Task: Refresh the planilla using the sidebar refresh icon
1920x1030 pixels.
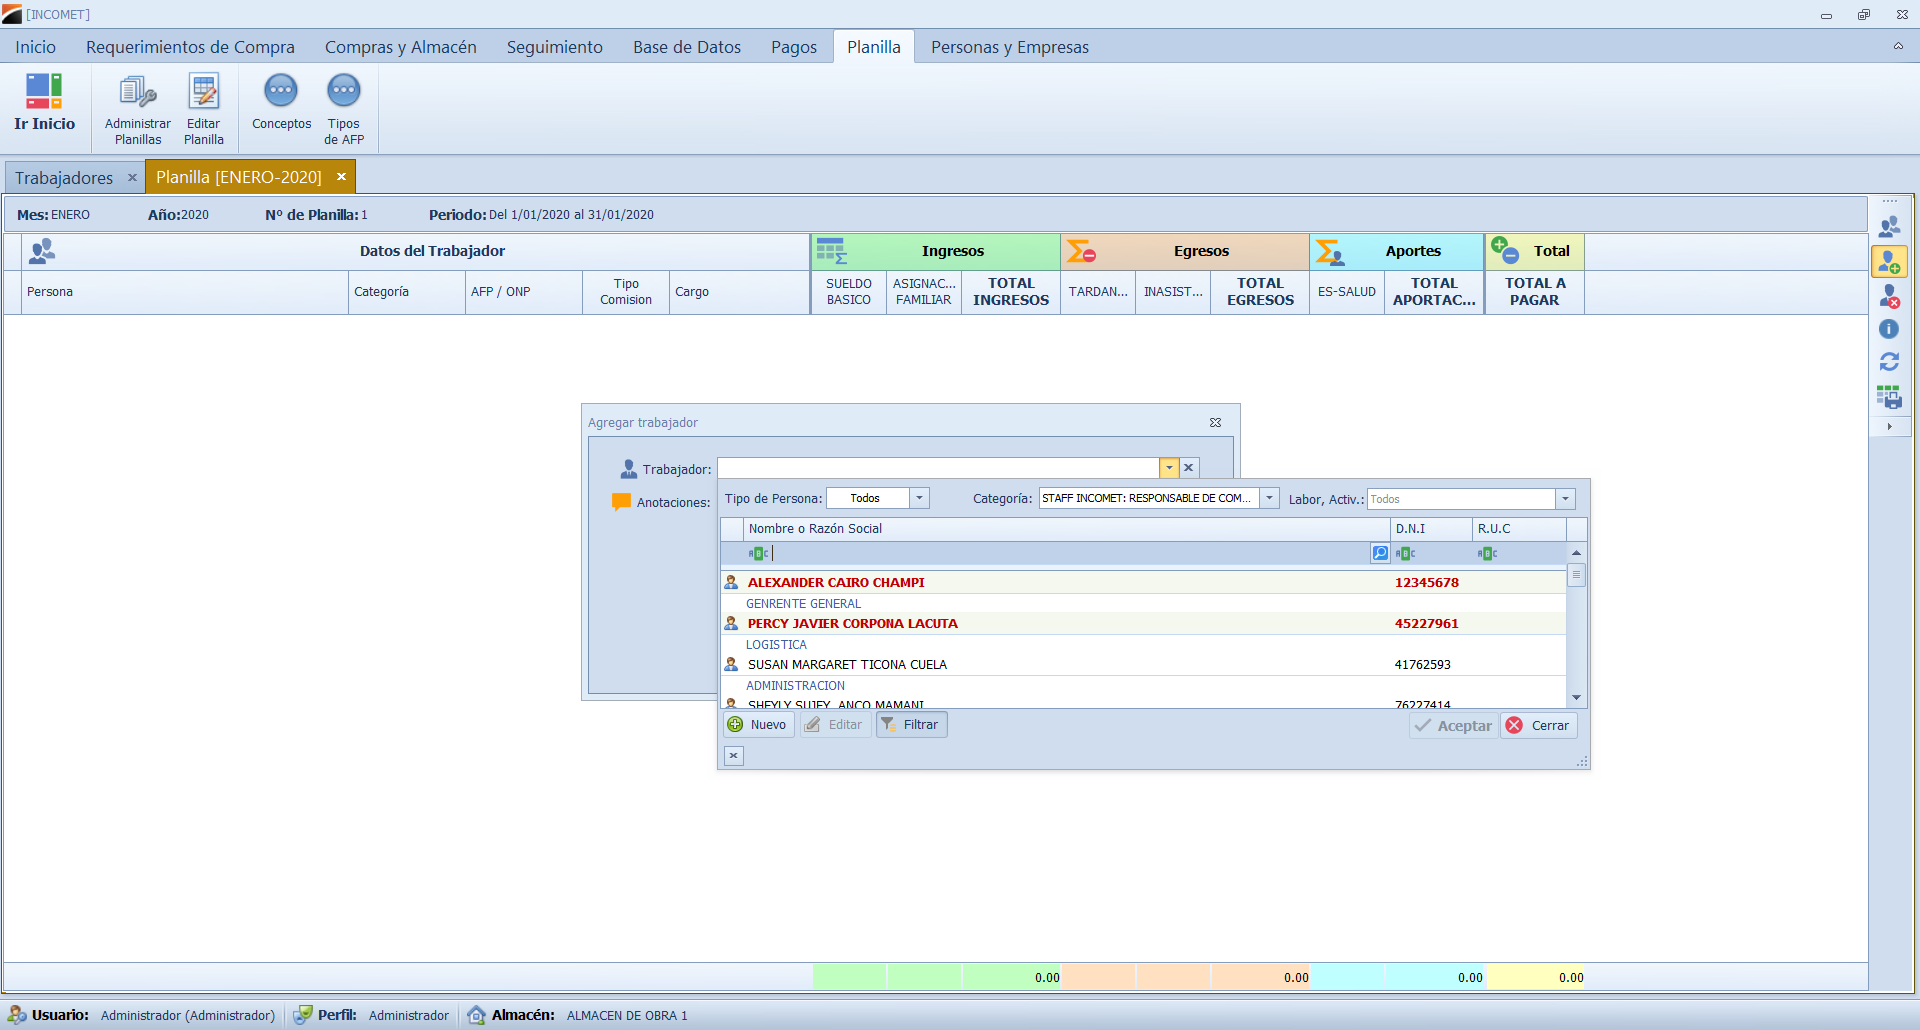Action: point(1889,362)
